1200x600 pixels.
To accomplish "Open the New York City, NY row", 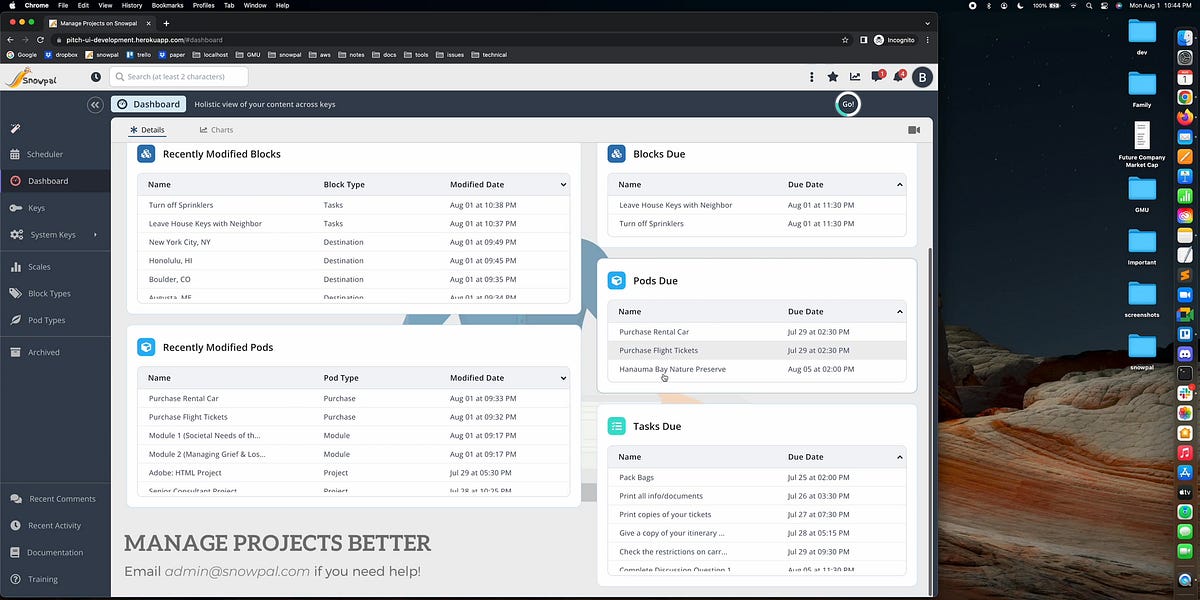I will click(353, 242).
